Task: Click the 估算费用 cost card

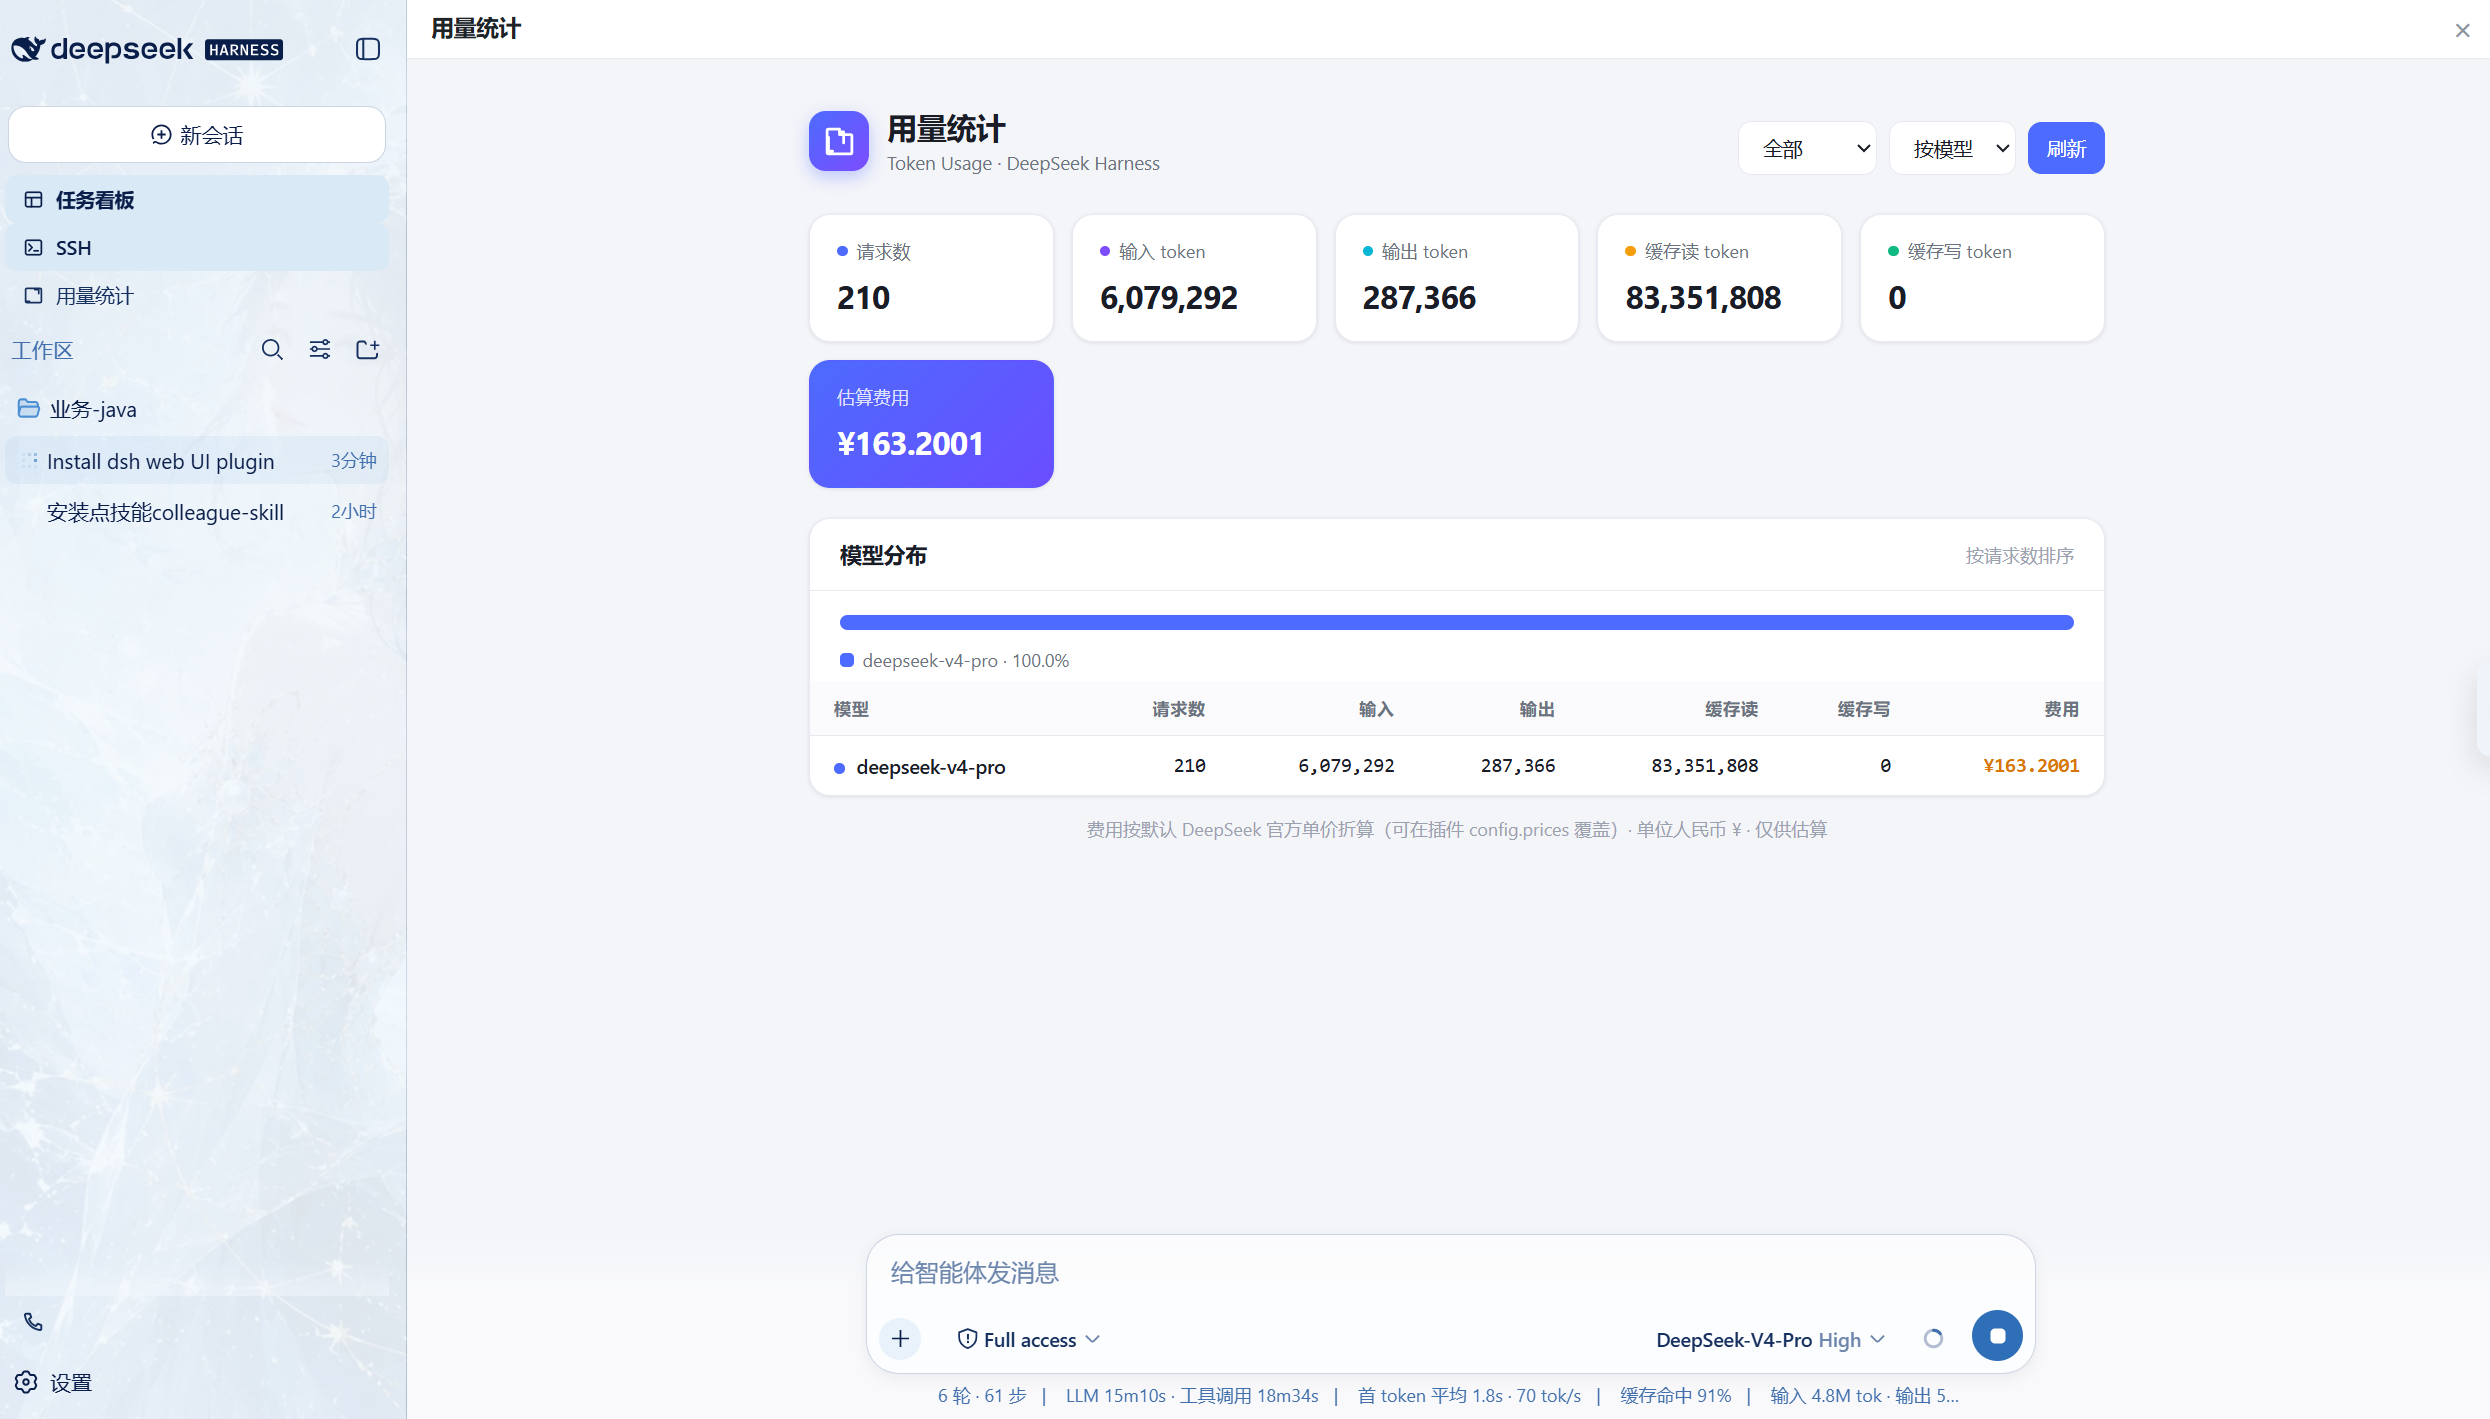Action: pyautogui.click(x=931, y=424)
